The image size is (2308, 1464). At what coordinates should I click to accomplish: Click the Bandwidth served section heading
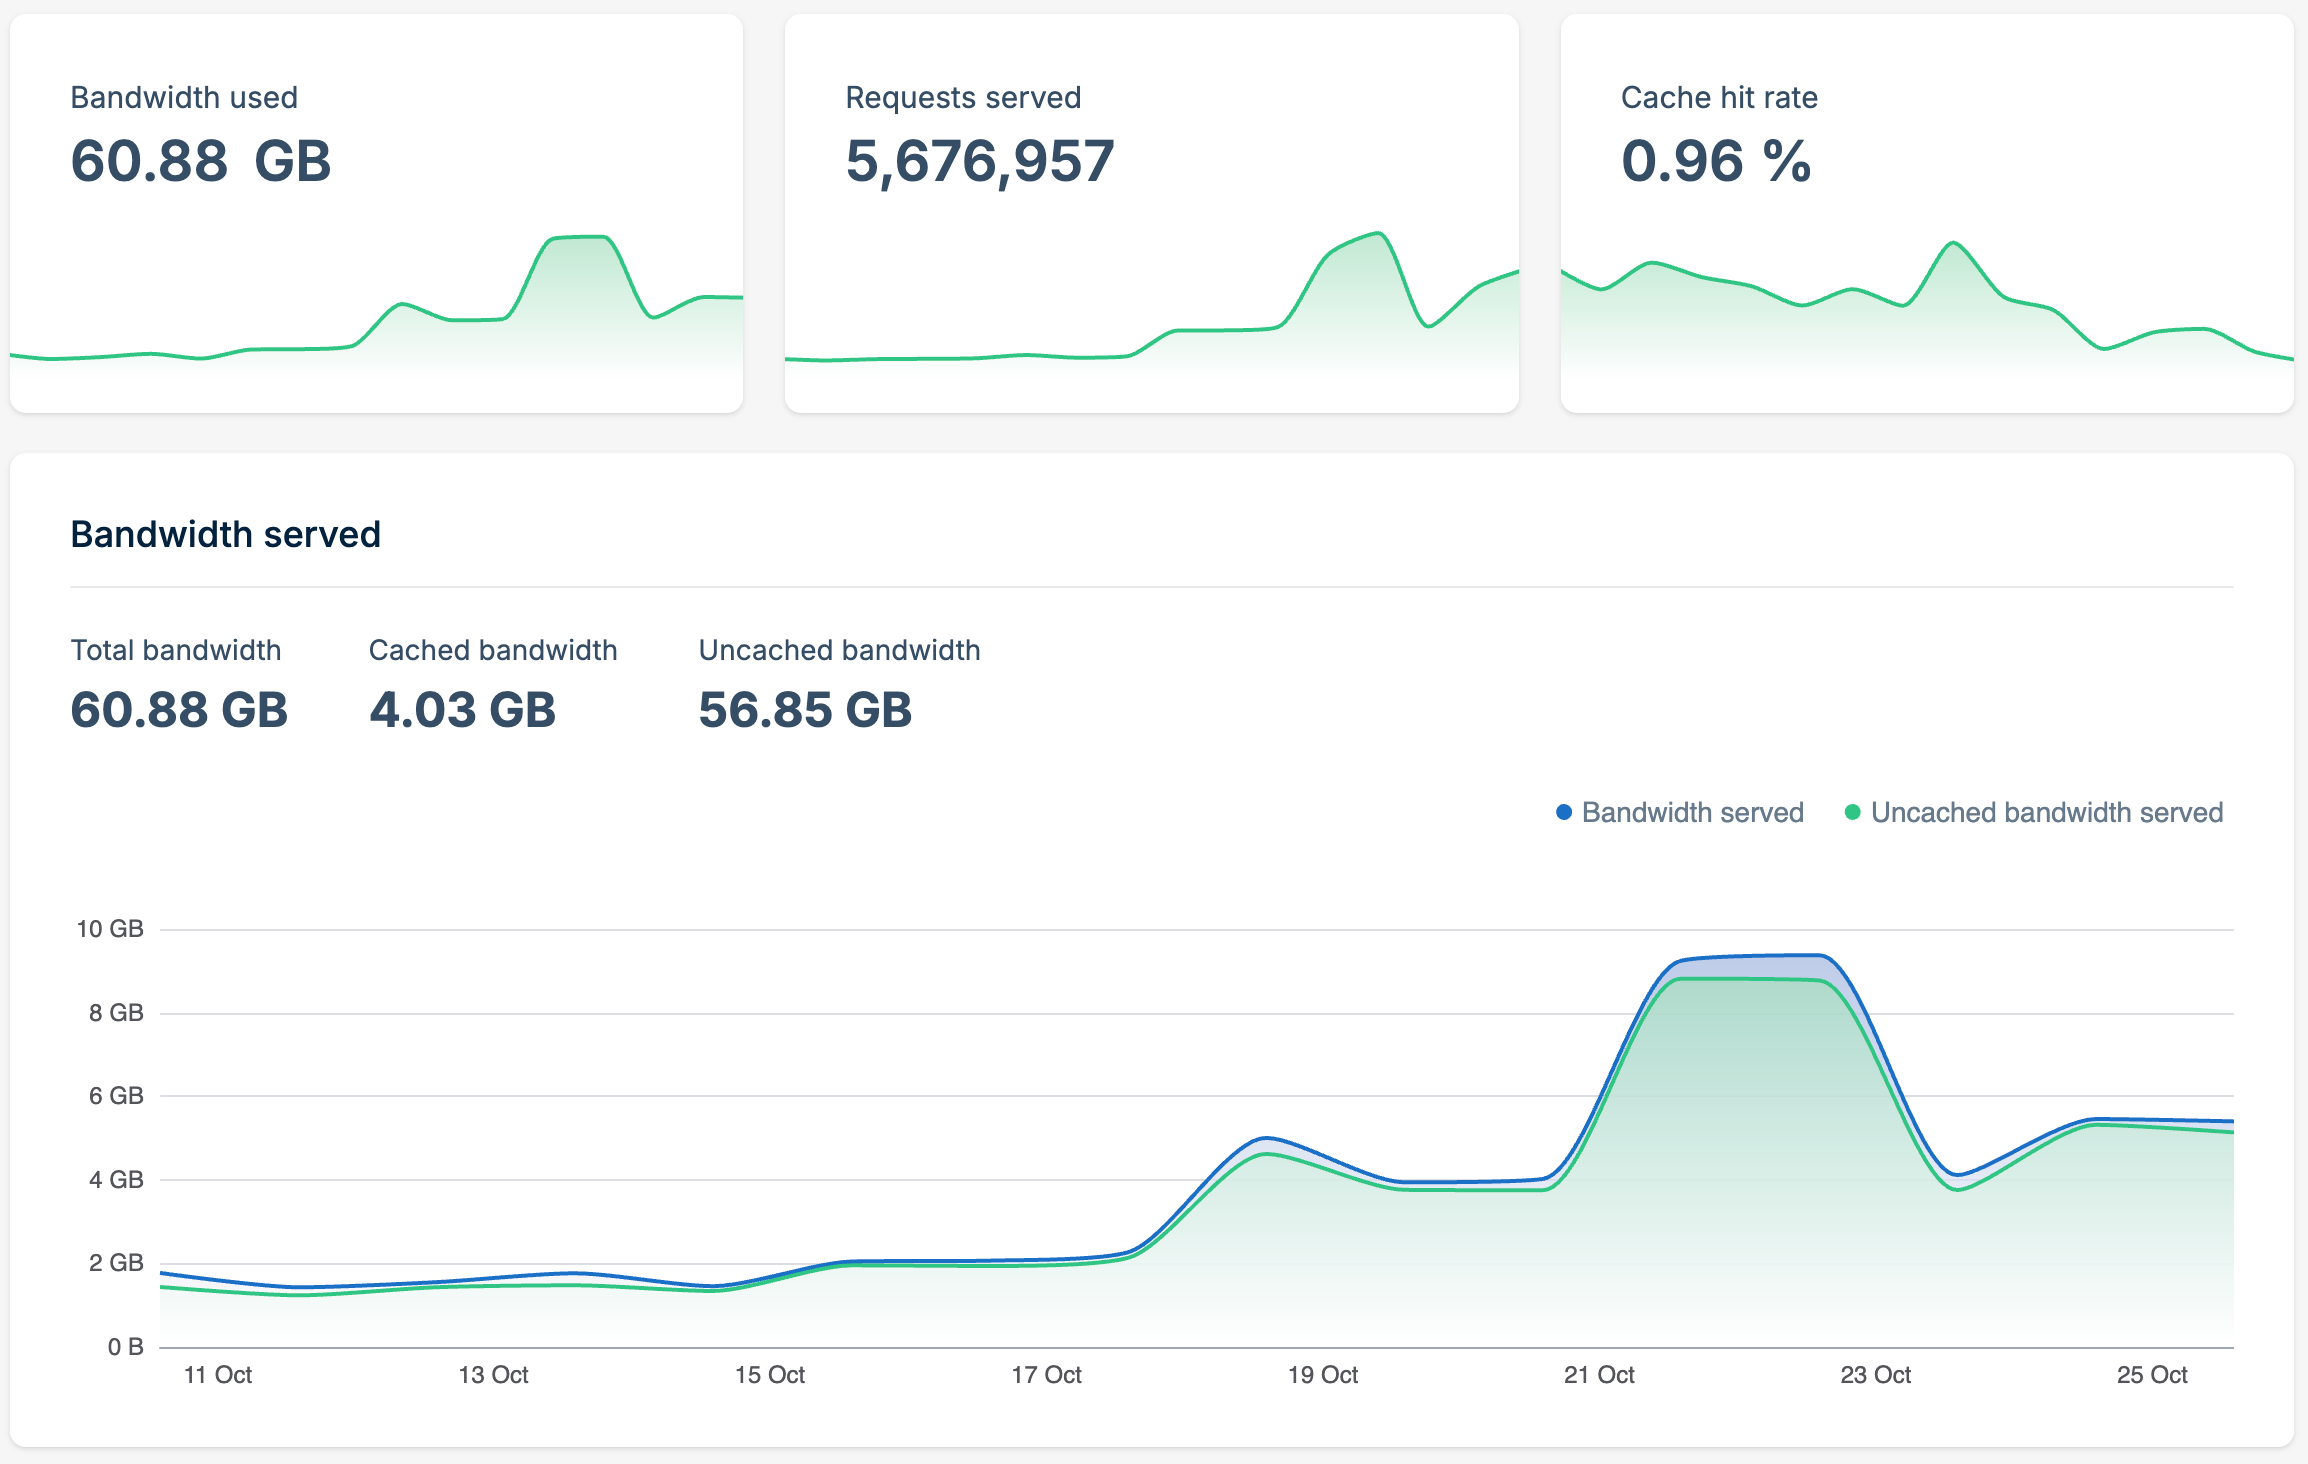tap(226, 534)
